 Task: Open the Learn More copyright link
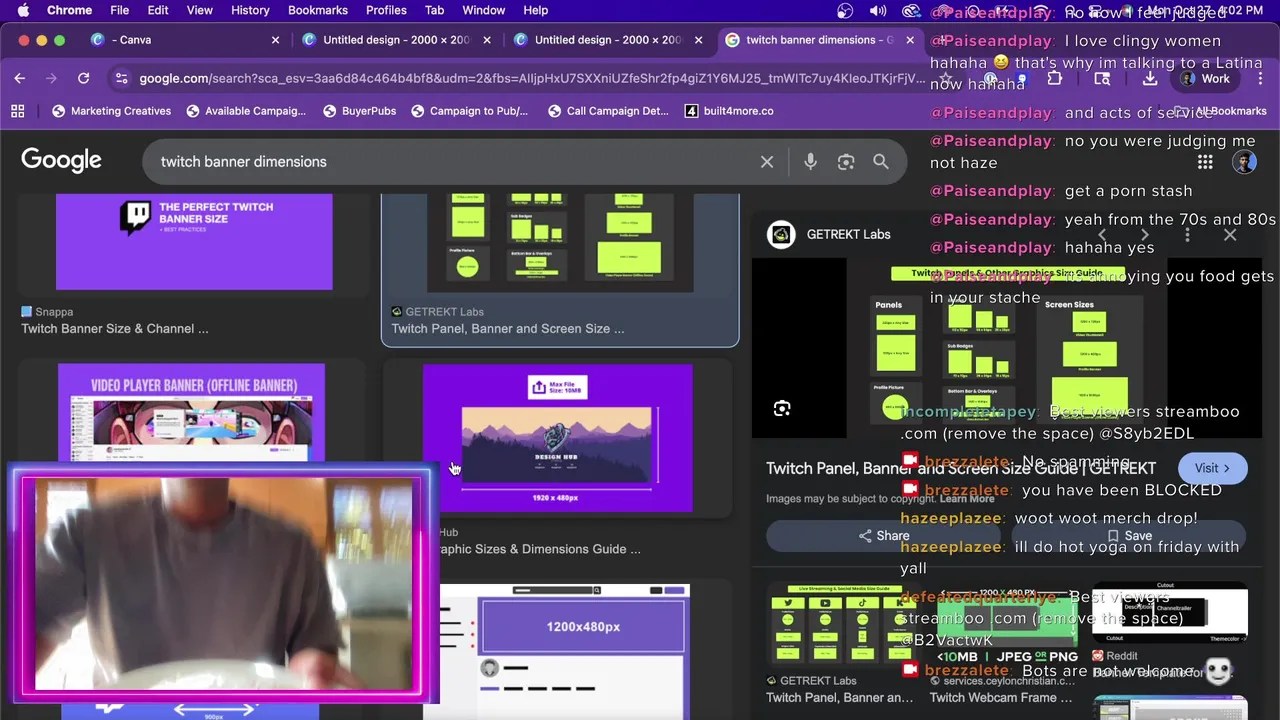(x=966, y=498)
